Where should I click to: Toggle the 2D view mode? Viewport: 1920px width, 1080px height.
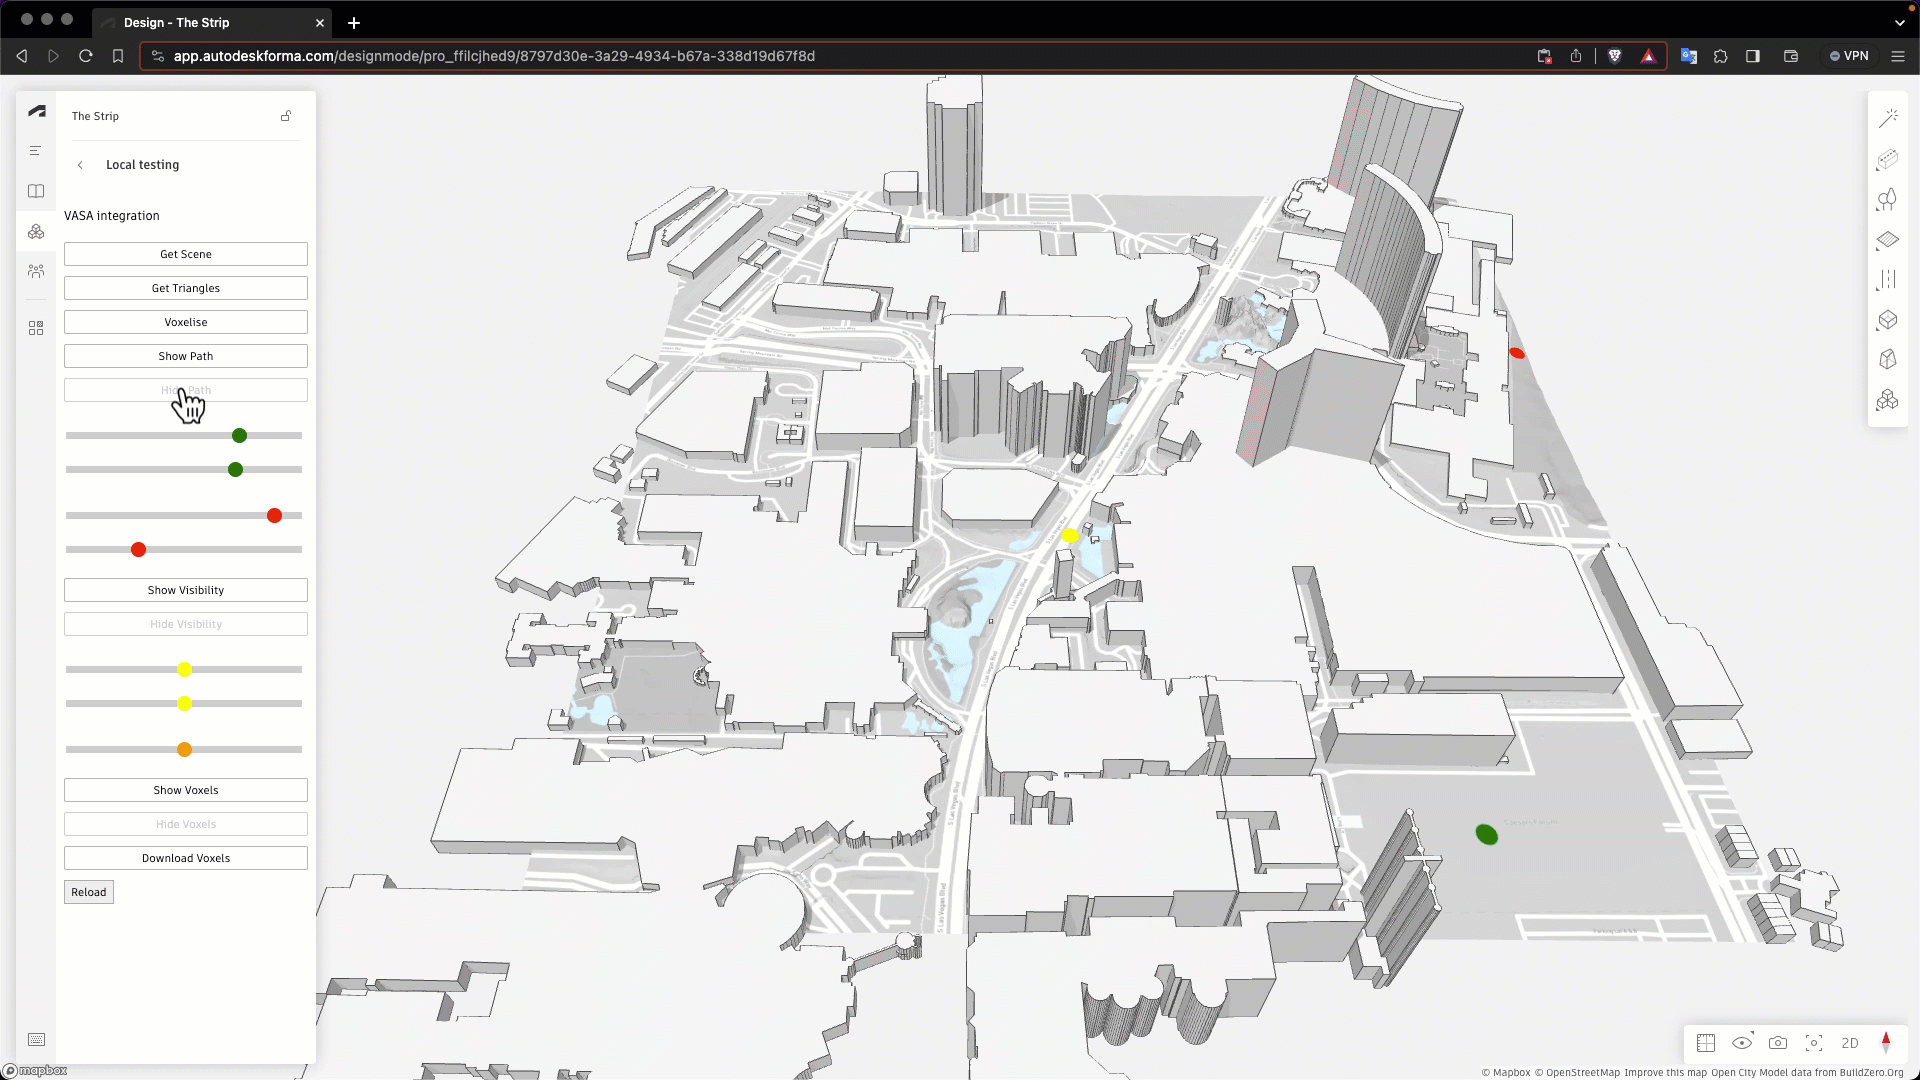(1849, 1043)
